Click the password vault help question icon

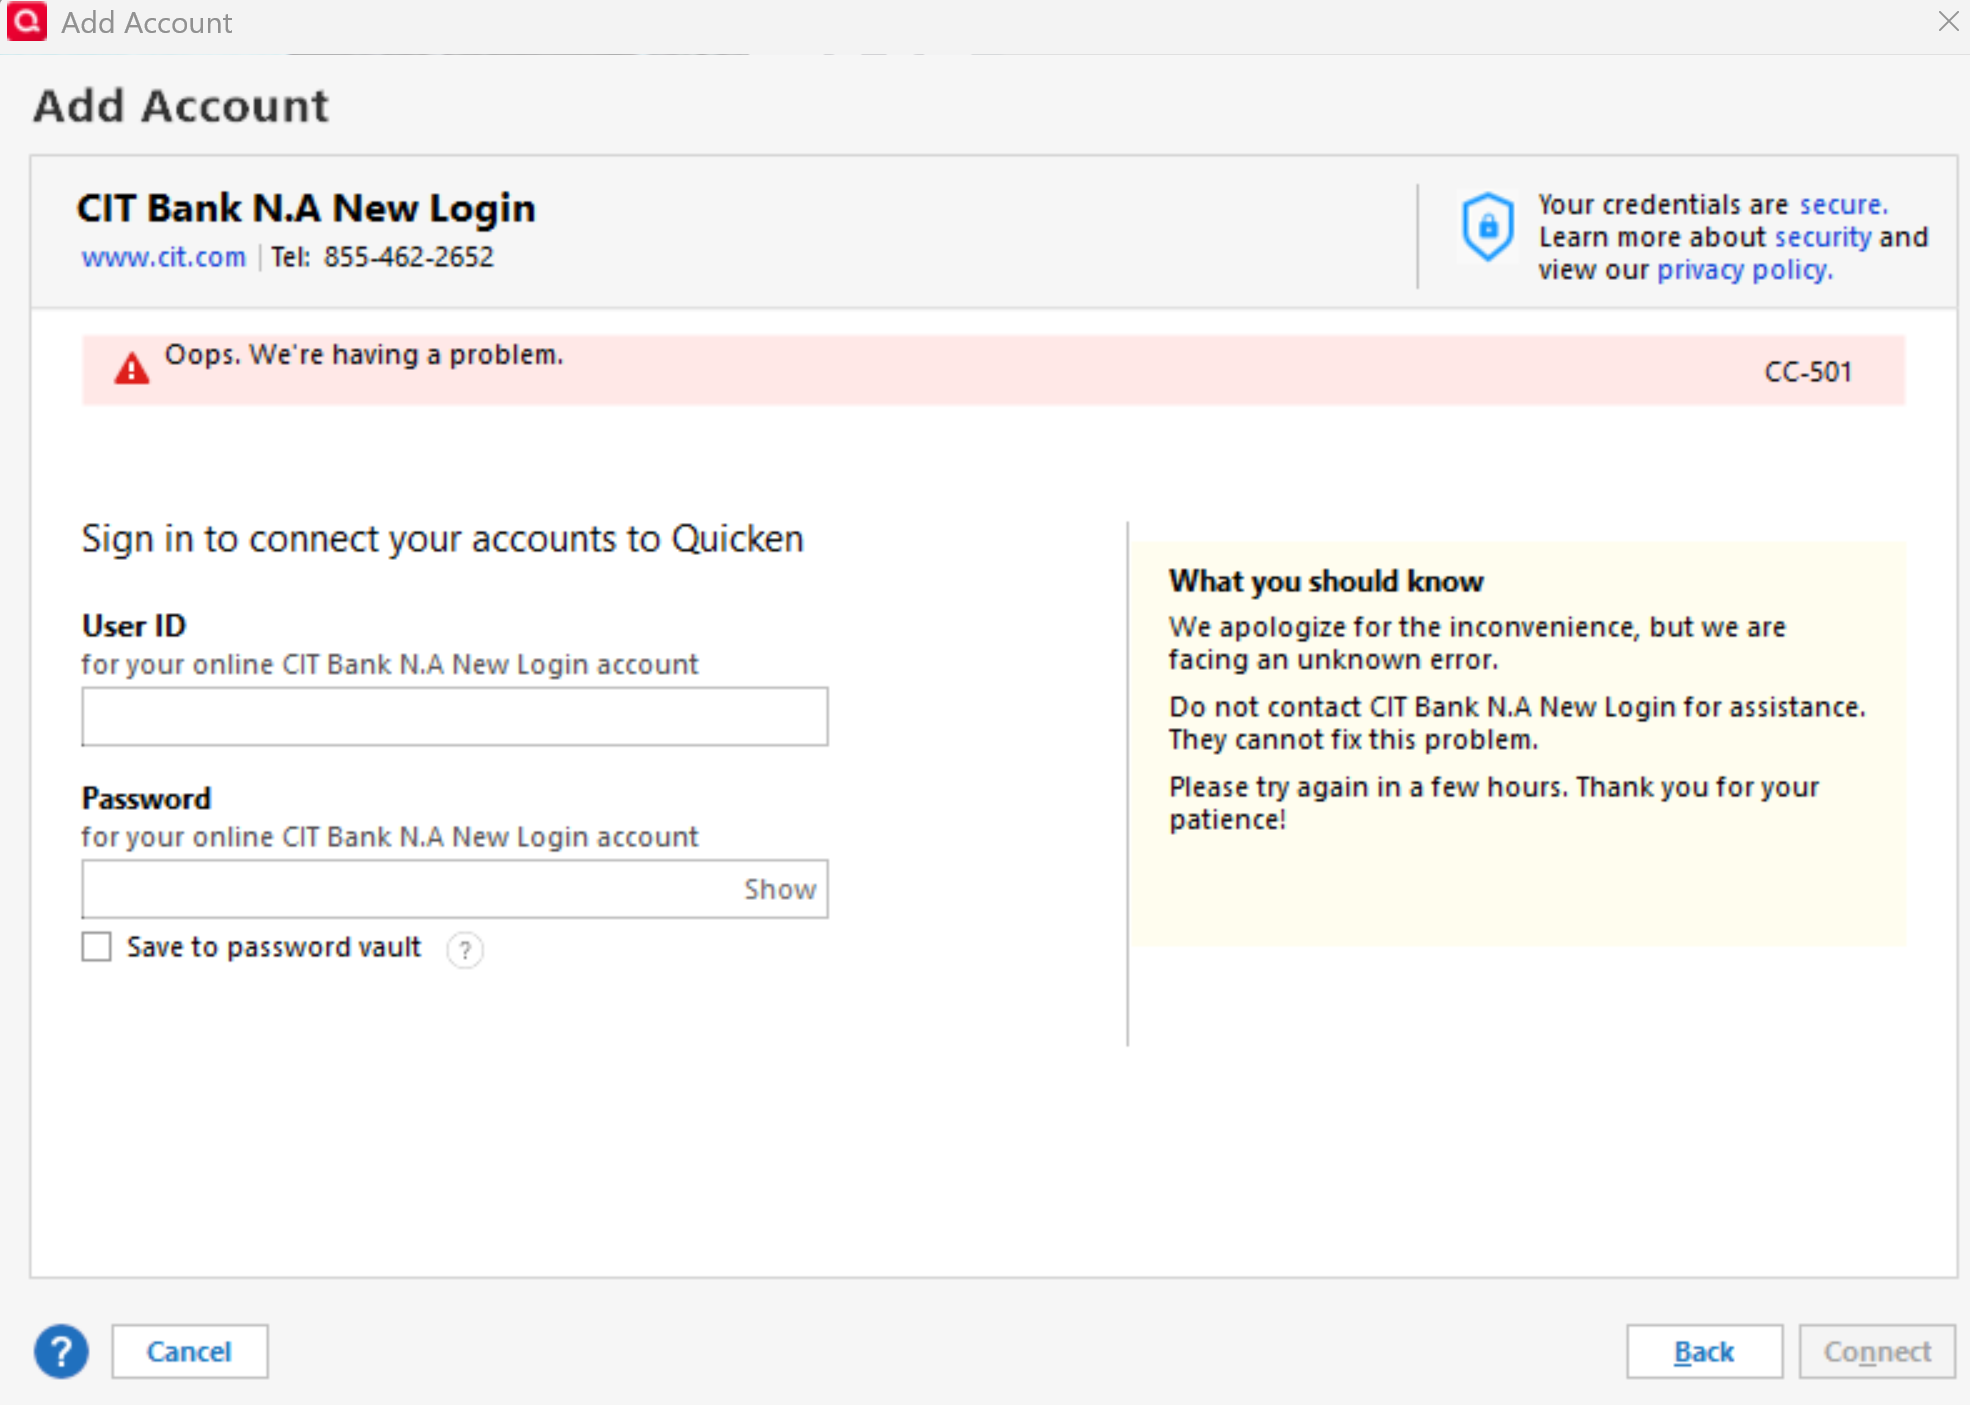(x=465, y=949)
